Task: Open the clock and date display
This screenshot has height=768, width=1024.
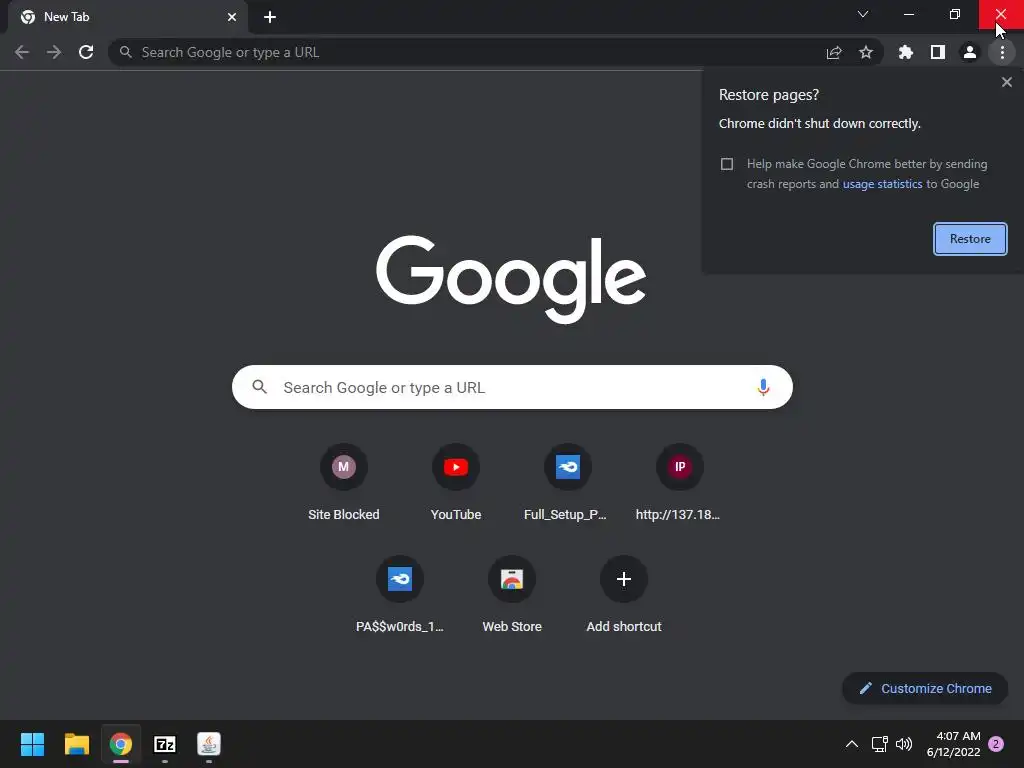Action: coord(953,744)
